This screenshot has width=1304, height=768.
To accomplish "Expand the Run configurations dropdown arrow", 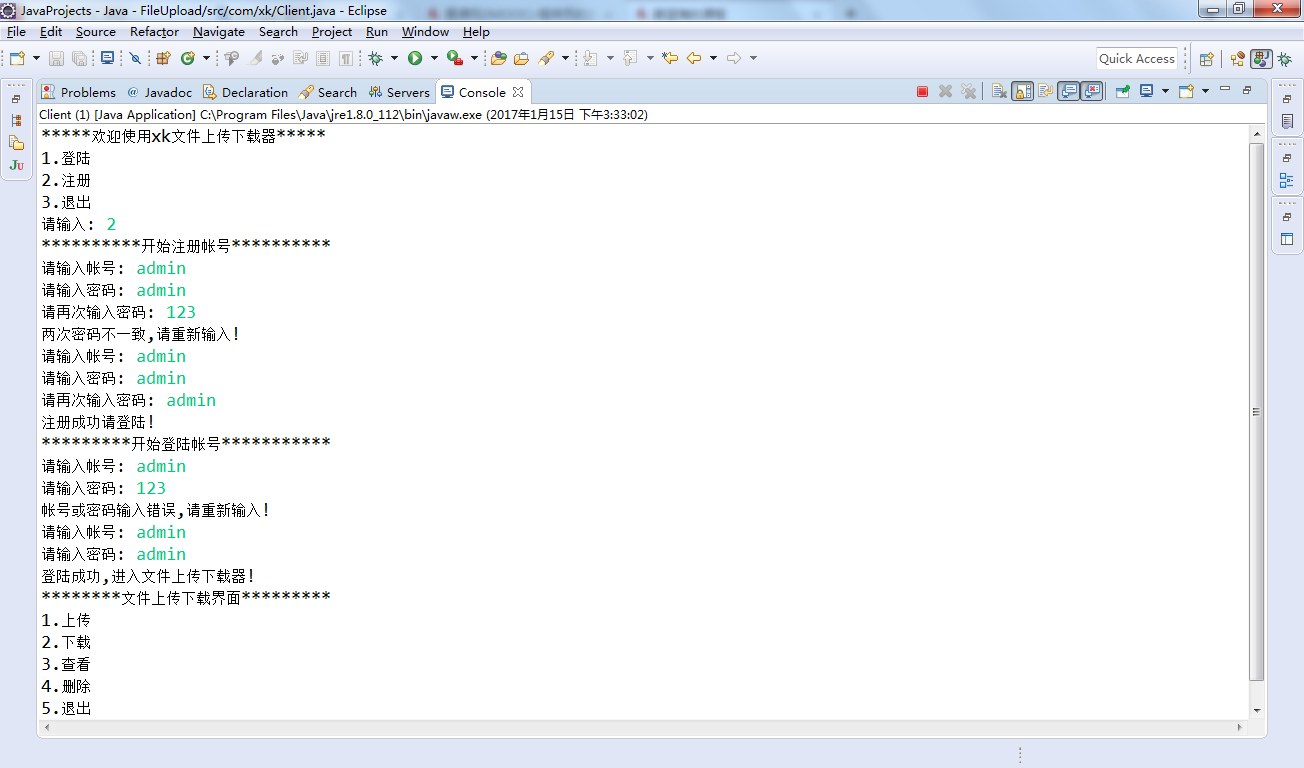I will coord(434,58).
